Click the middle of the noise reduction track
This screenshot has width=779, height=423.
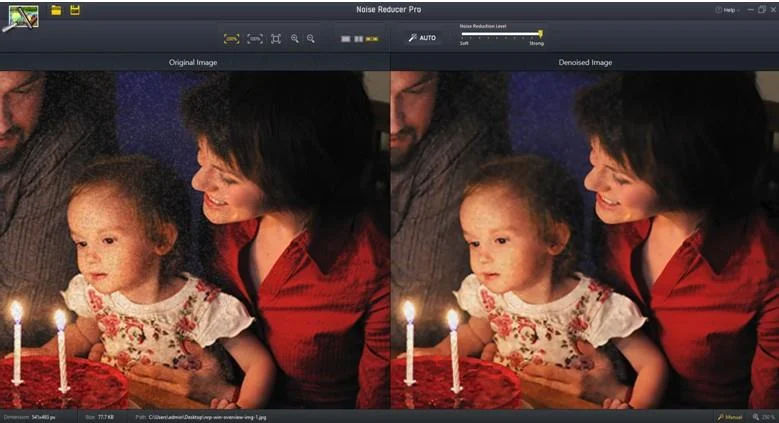(501, 34)
